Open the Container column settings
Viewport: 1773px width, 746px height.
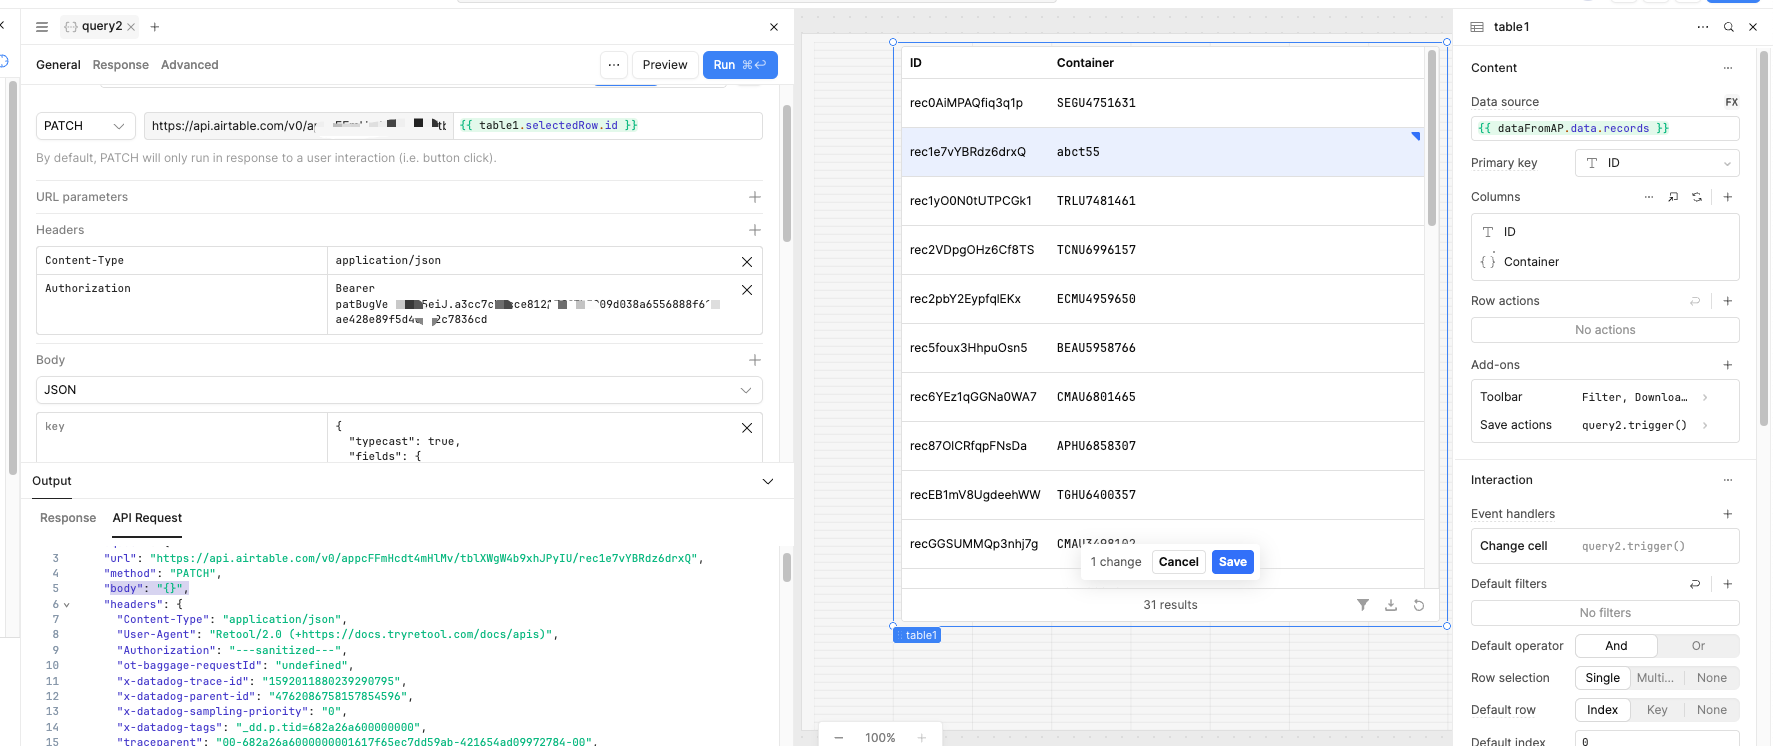pos(1605,262)
